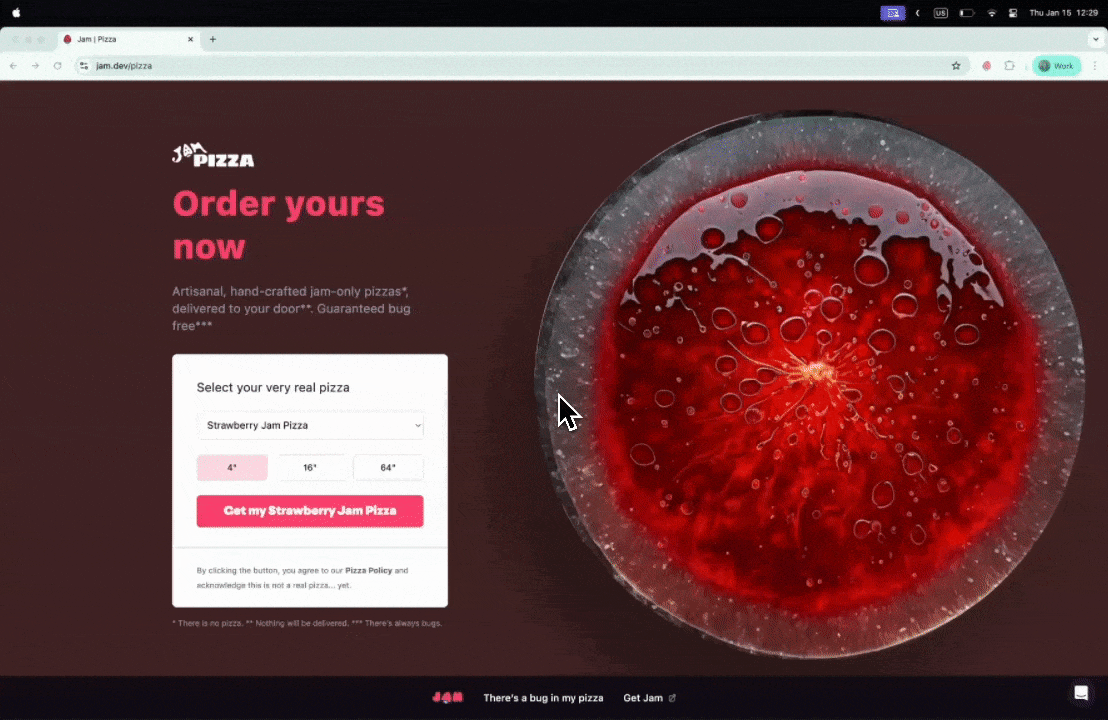Click the Jam Pizza logo
The height and width of the screenshot is (720, 1108).
coord(213,155)
